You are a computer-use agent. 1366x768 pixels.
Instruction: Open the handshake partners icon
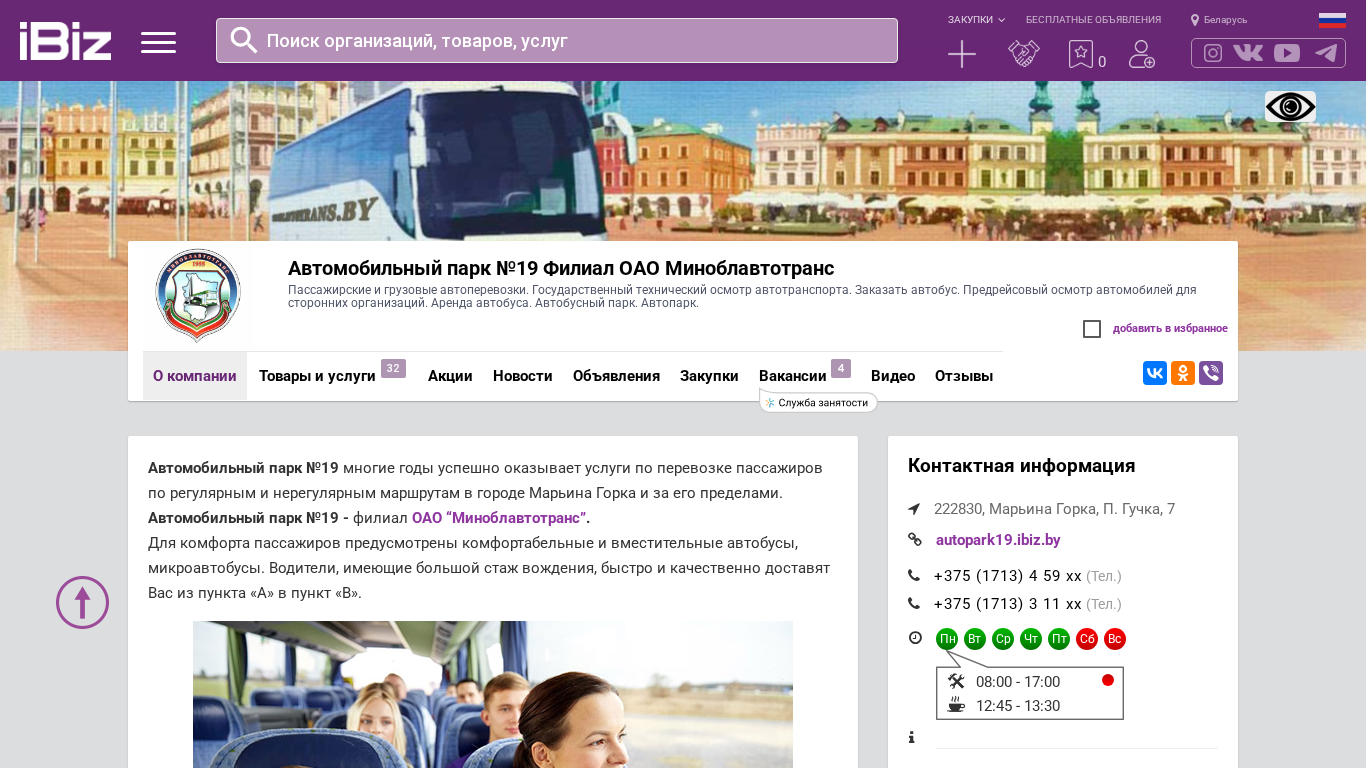[x=1023, y=54]
